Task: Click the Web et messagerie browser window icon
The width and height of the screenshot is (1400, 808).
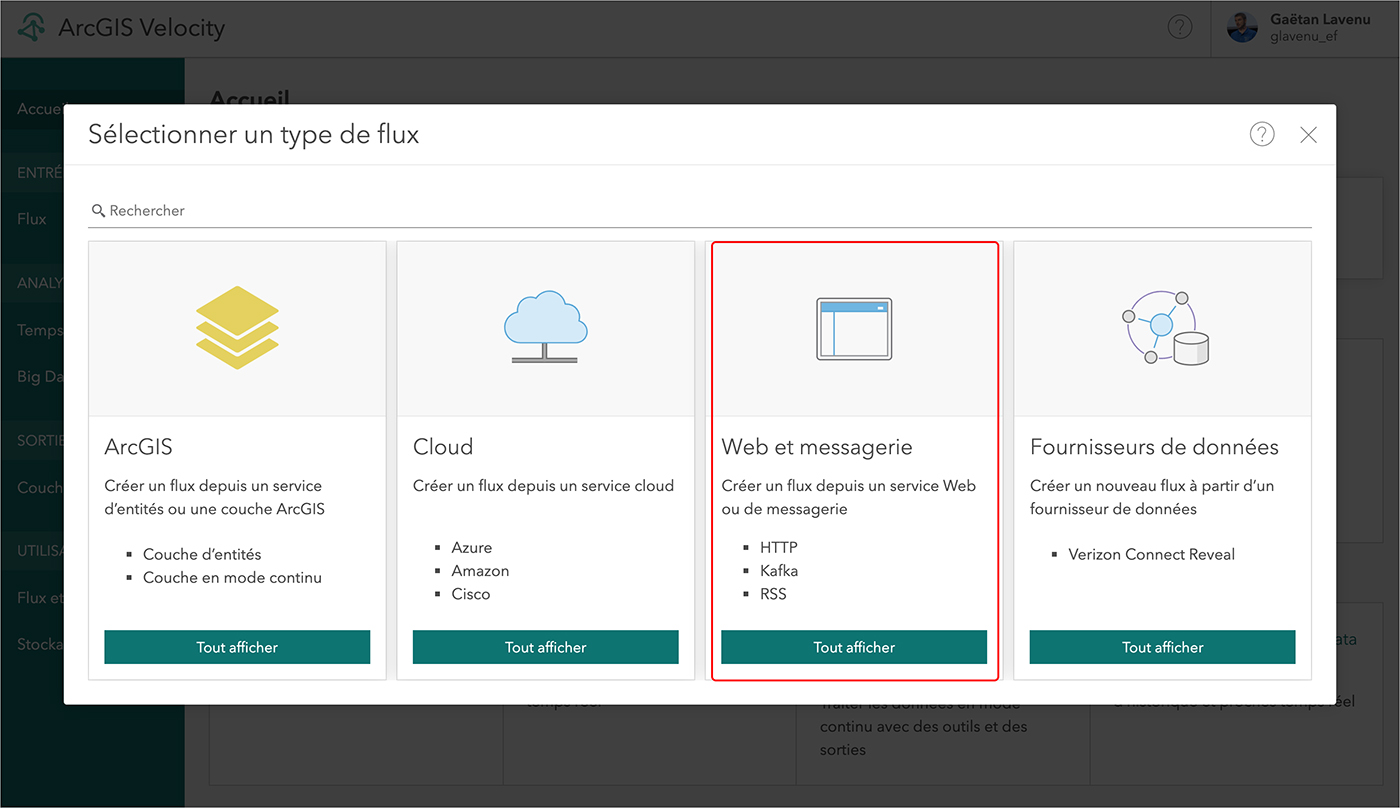Action: coord(854,329)
